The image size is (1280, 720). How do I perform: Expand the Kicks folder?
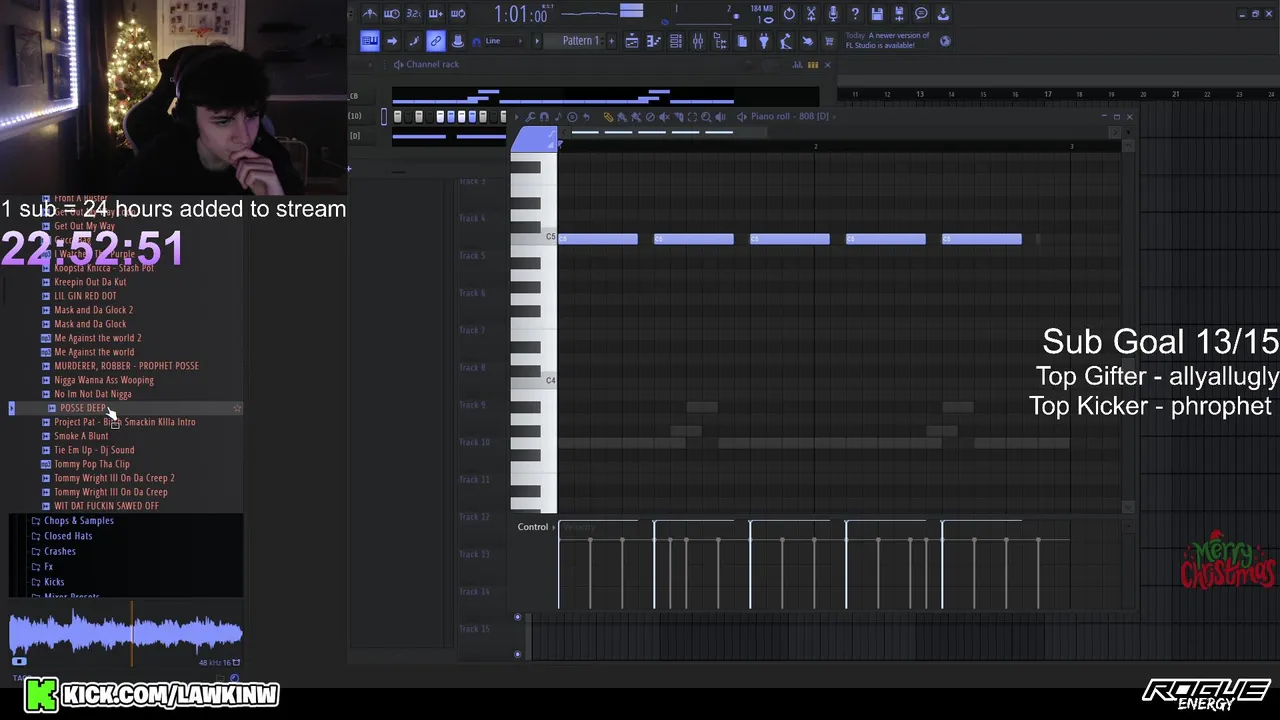pyautogui.click(x=54, y=582)
